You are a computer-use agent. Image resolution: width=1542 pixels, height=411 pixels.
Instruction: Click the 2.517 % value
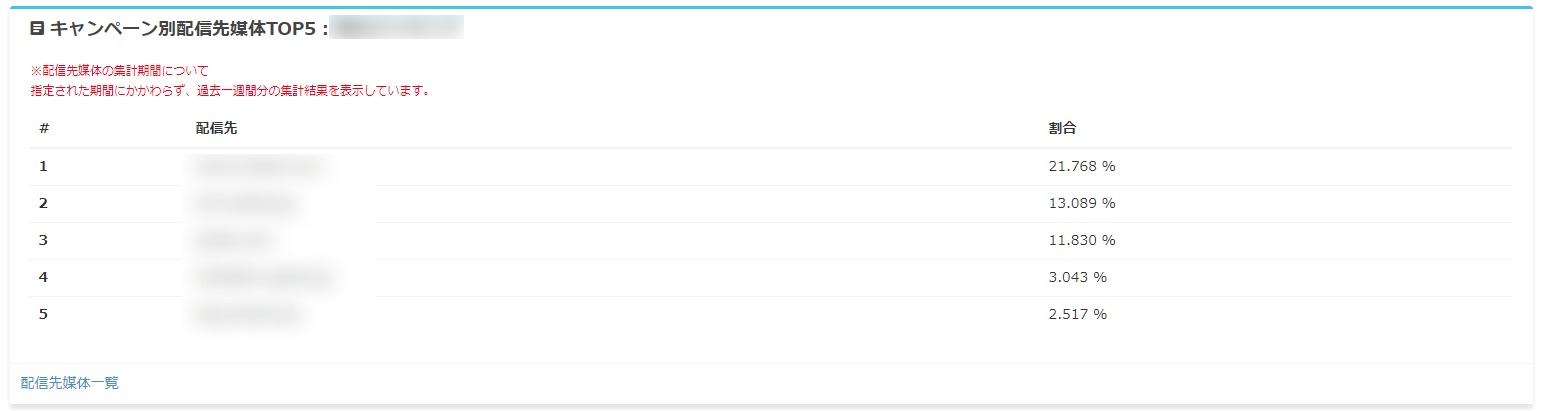click(x=1077, y=314)
